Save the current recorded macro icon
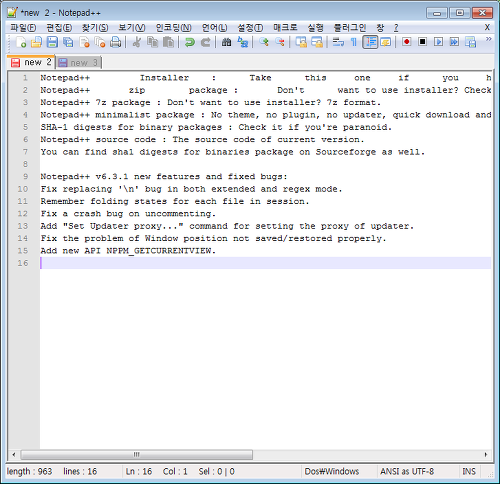 [471, 42]
